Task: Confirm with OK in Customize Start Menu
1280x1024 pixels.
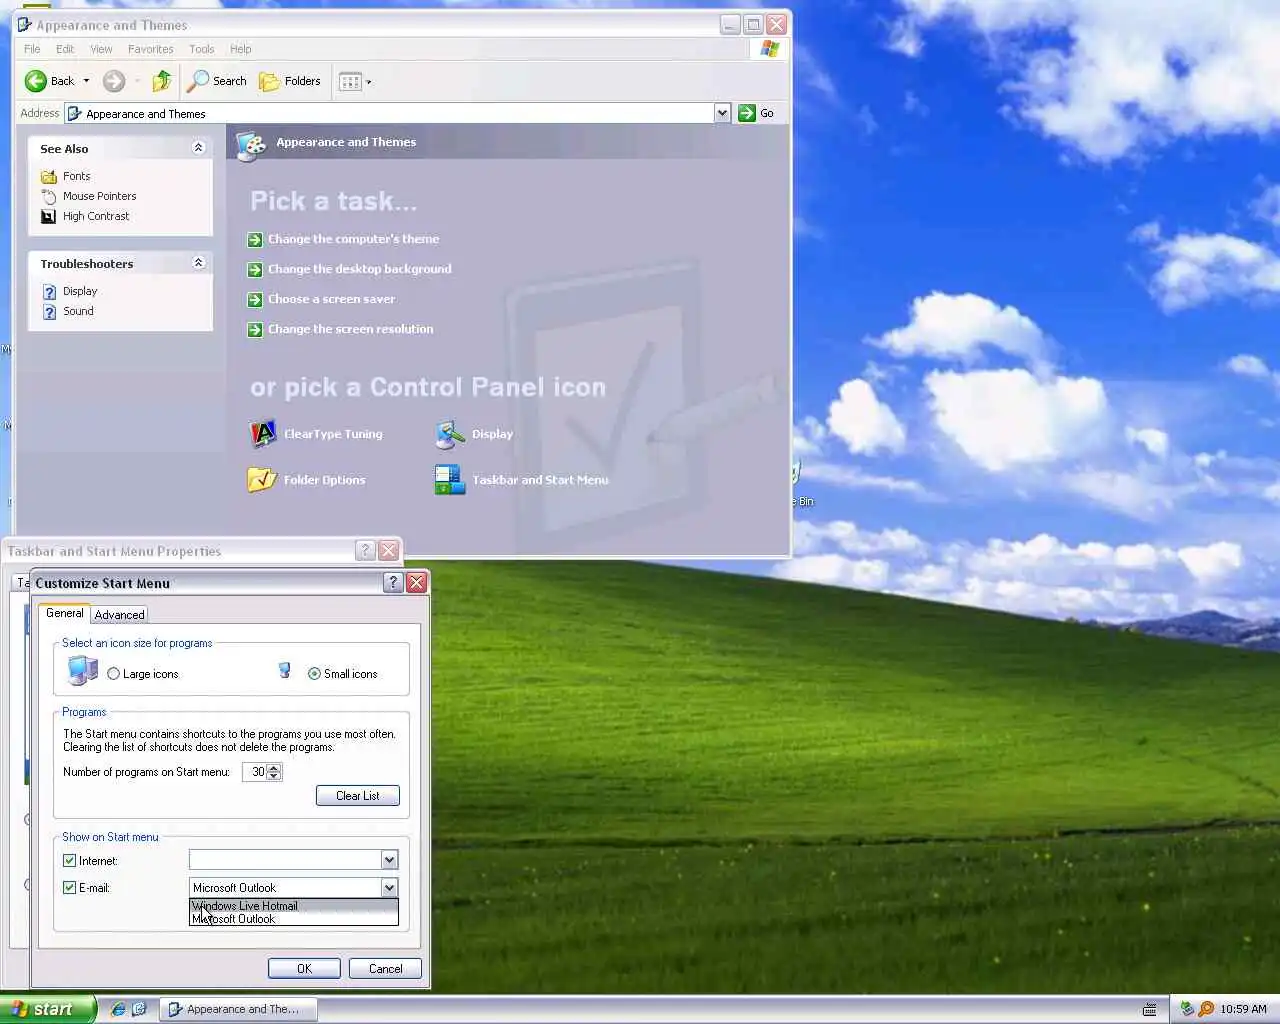Action: tap(304, 969)
